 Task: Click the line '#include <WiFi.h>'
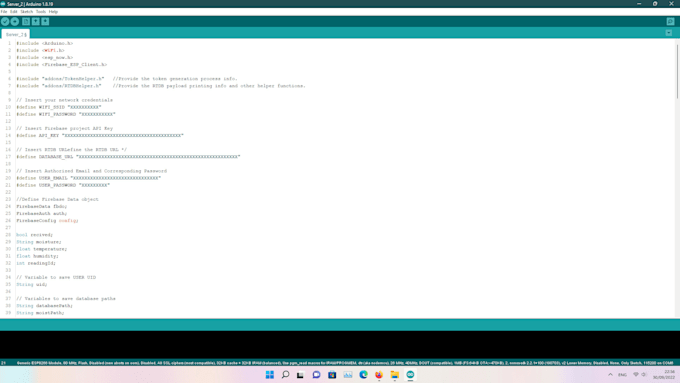point(40,50)
